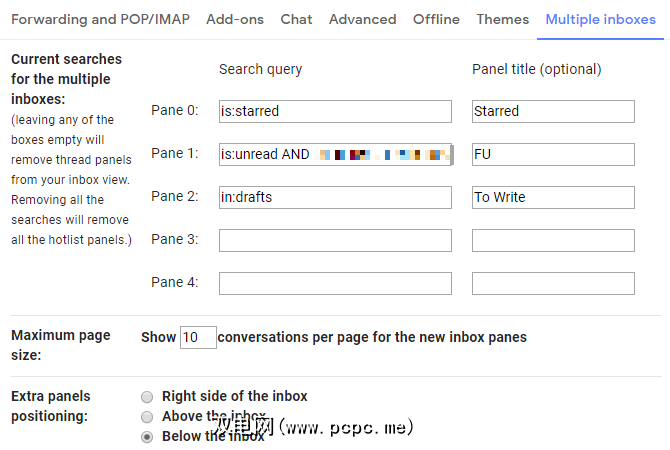Click the Multiple inboxes tab
Image resolution: width=670 pixels, height=450 pixels.
pyautogui.click(x=600, y=19)
